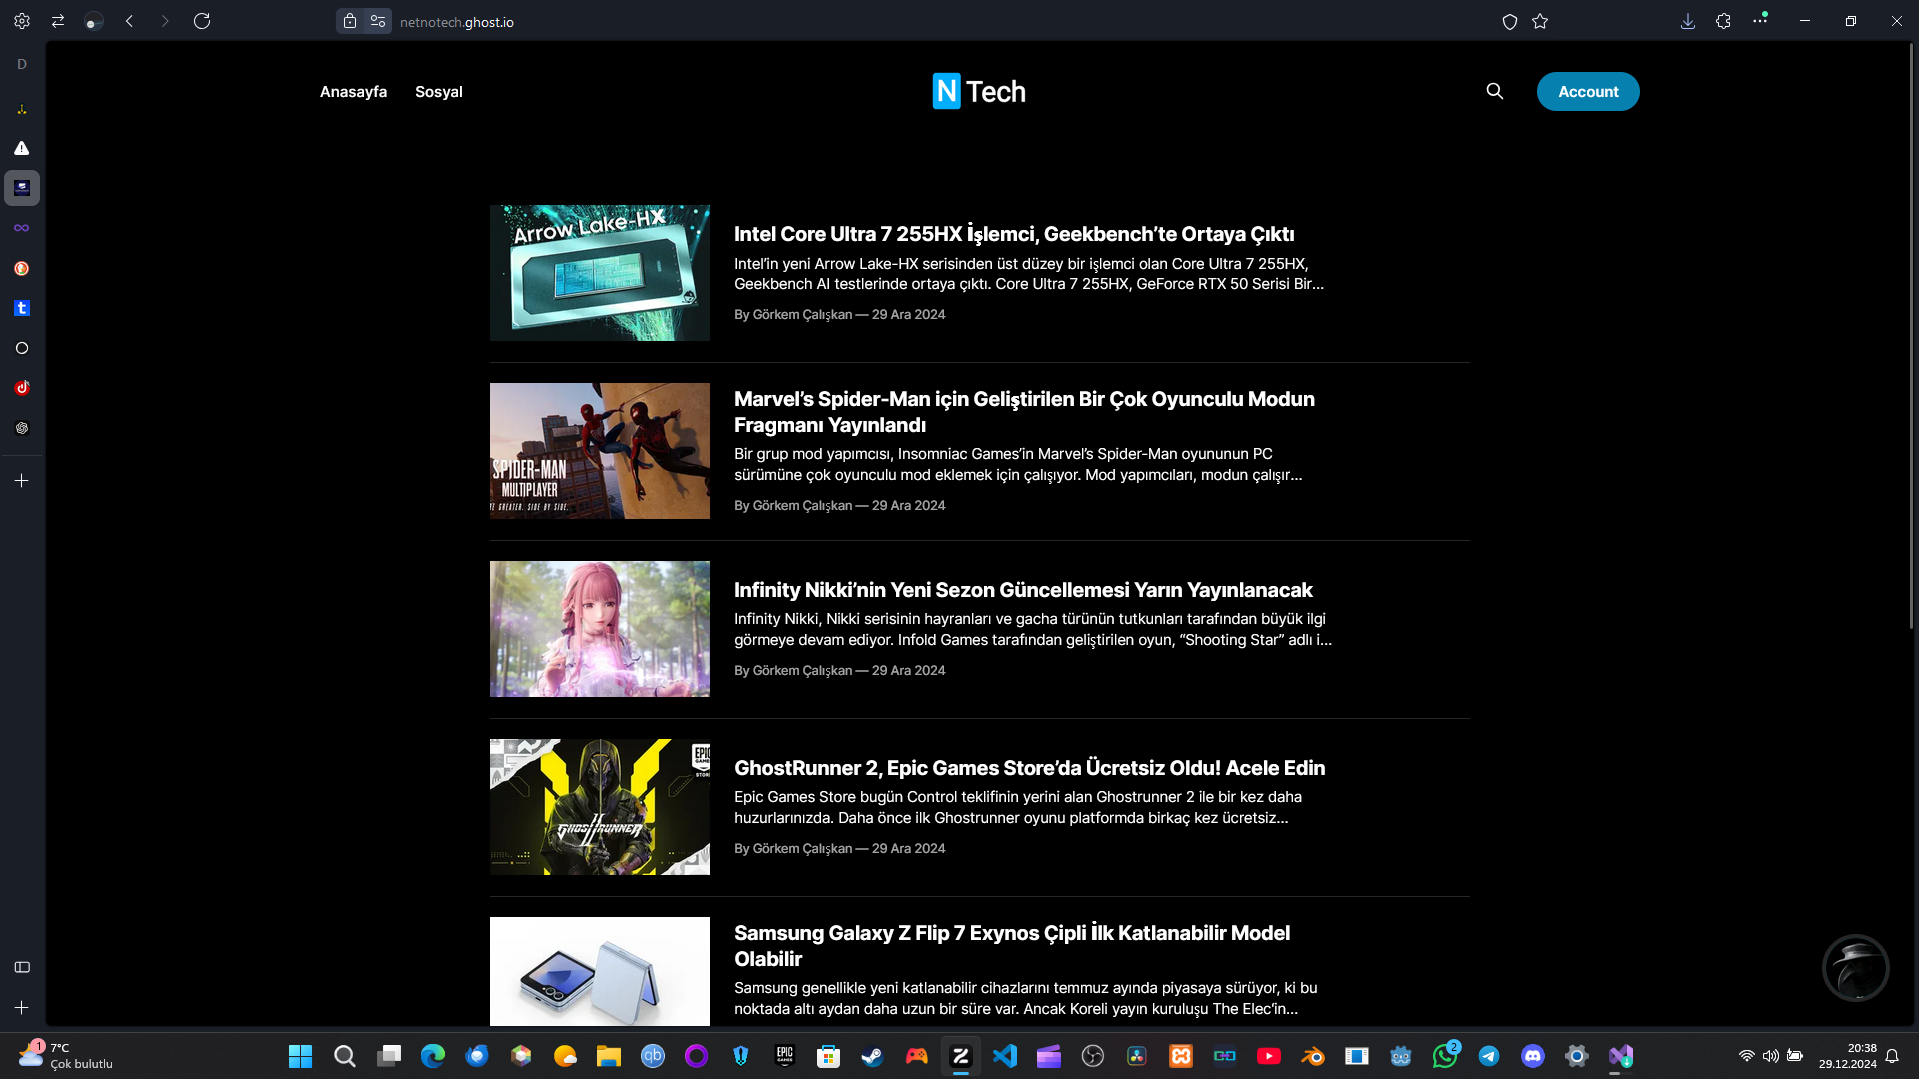The image size is (1919, 1079).
Task: Launch Steam from the taskbar
Action: [x=873, y=1056]
